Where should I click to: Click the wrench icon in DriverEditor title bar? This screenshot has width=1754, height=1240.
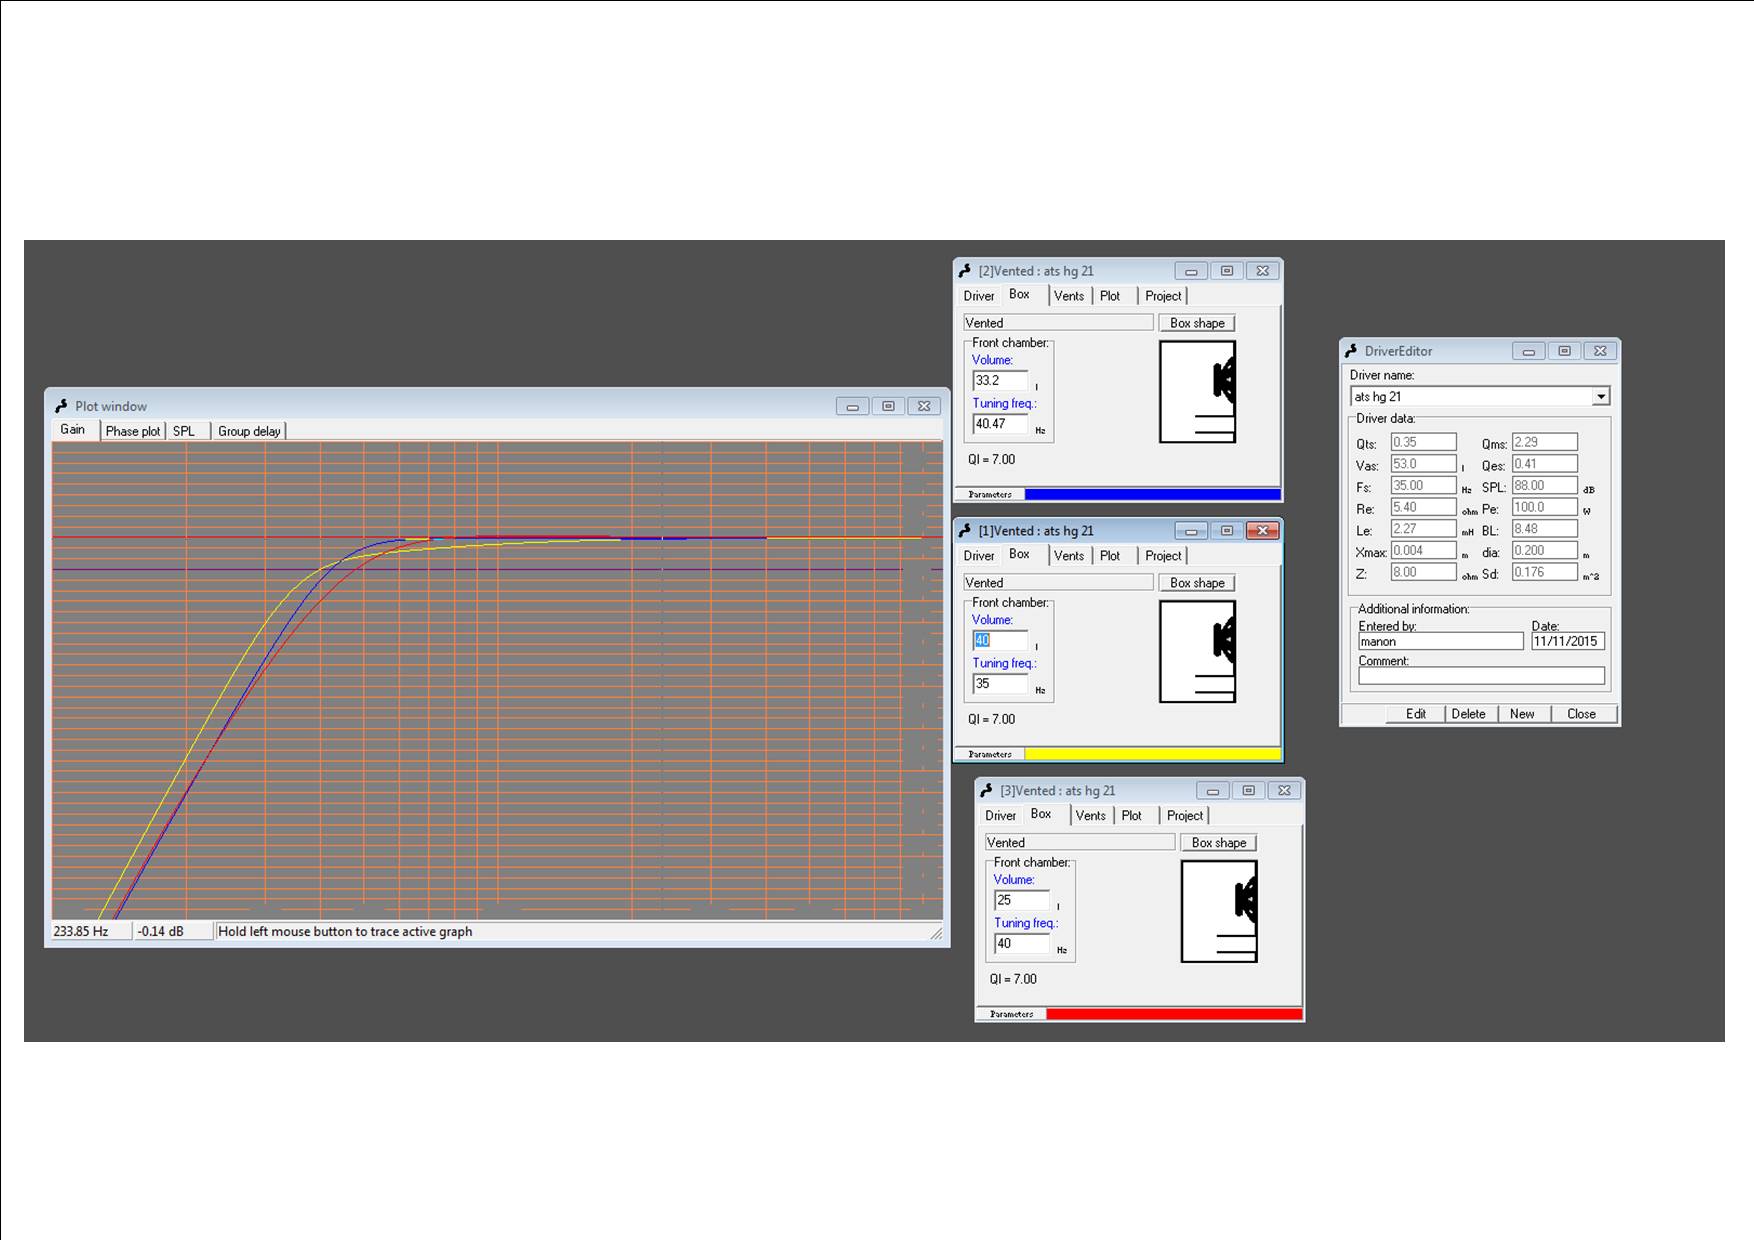coord(1351,351)
